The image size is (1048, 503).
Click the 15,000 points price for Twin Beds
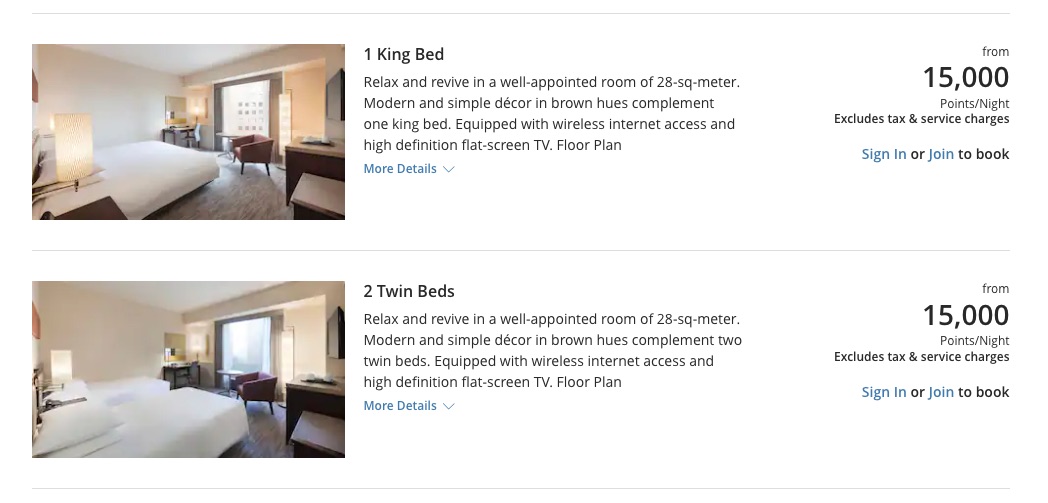point(965,315)
